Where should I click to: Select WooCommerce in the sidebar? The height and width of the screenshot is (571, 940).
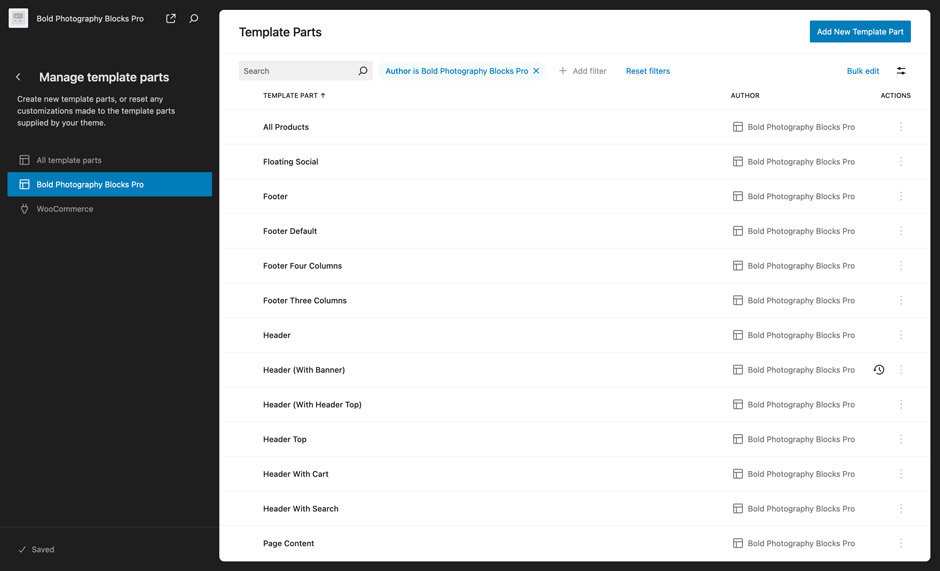65,209
